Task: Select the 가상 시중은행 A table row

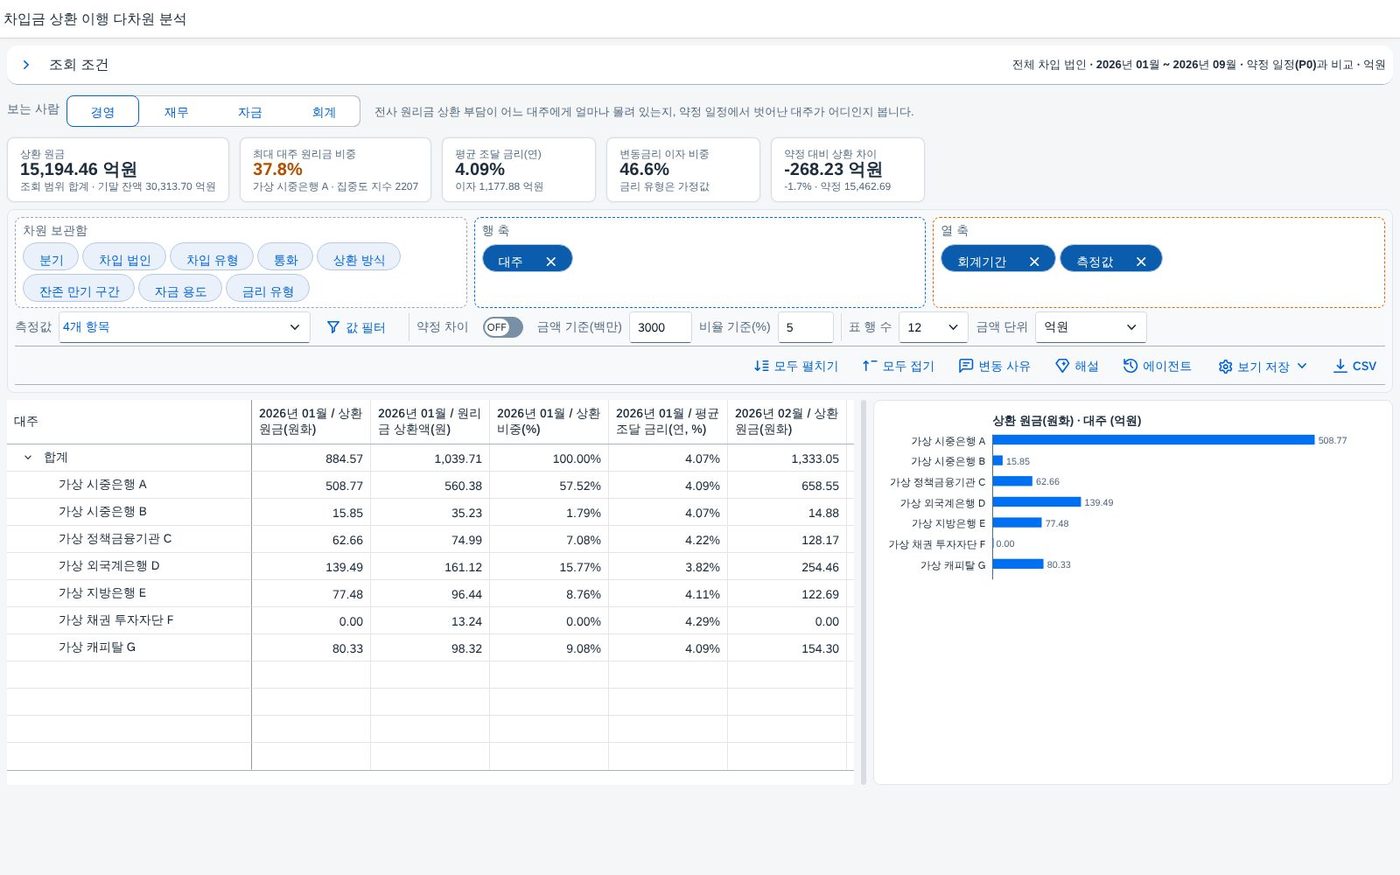Action: [430, 485]
